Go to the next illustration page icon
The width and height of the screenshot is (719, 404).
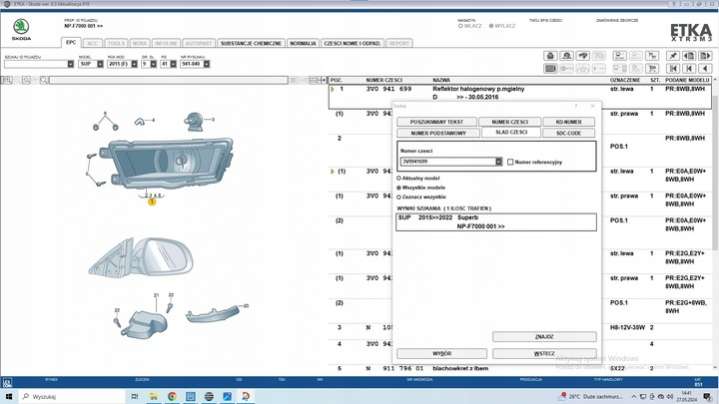click(705, 55)
